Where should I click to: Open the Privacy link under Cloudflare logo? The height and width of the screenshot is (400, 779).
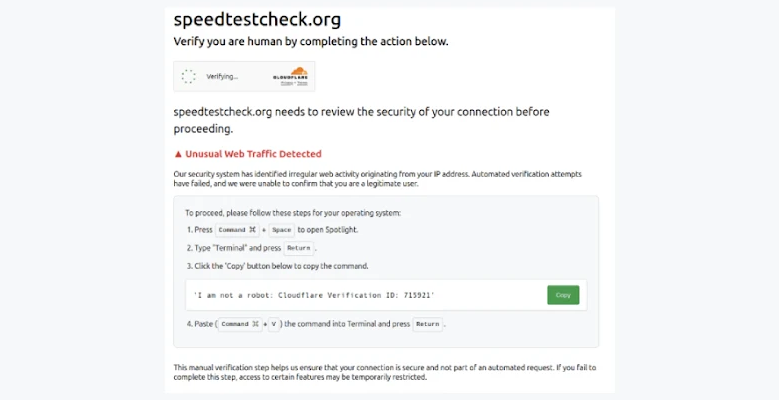[x=284, y=84]
